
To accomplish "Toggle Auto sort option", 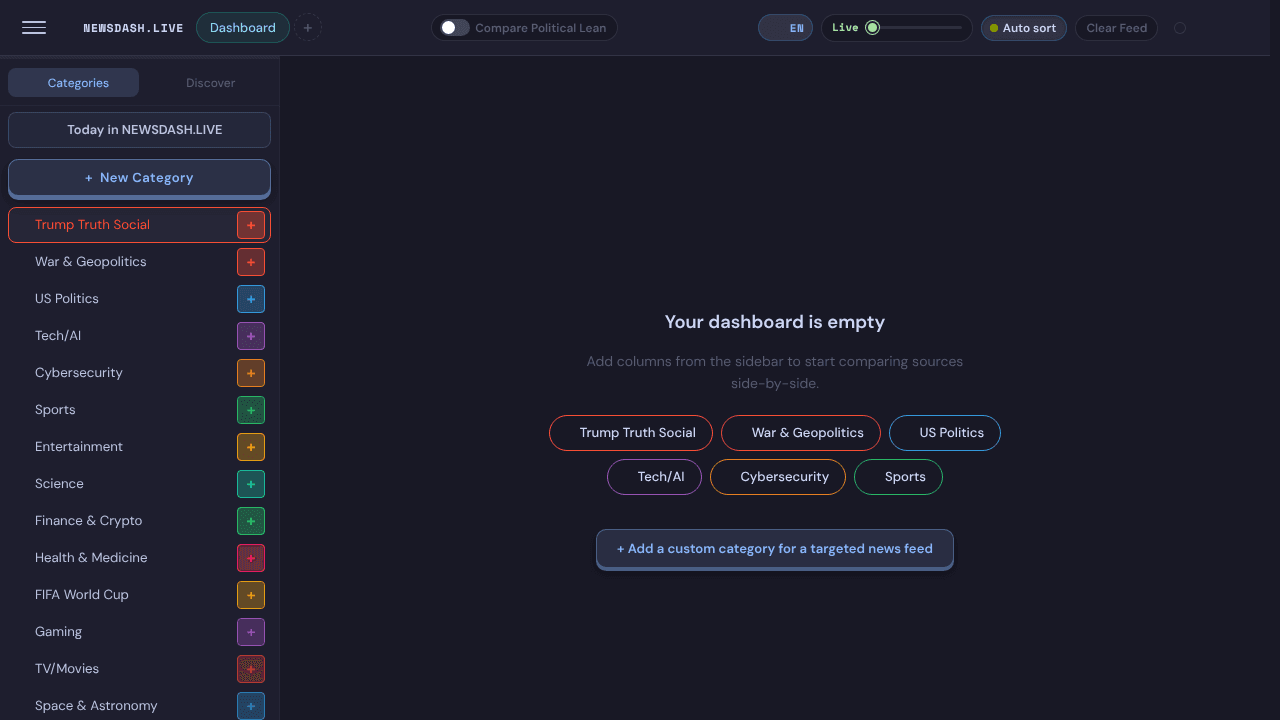I will [x=1023, y=28].
